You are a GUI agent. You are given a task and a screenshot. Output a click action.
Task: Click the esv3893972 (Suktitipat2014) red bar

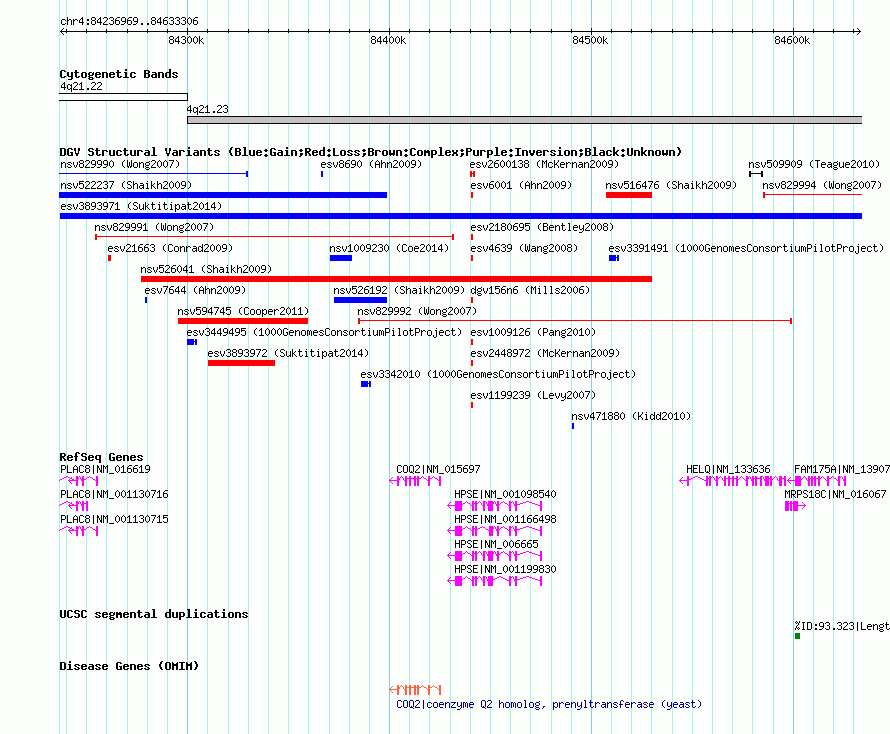tap(241, 363)
